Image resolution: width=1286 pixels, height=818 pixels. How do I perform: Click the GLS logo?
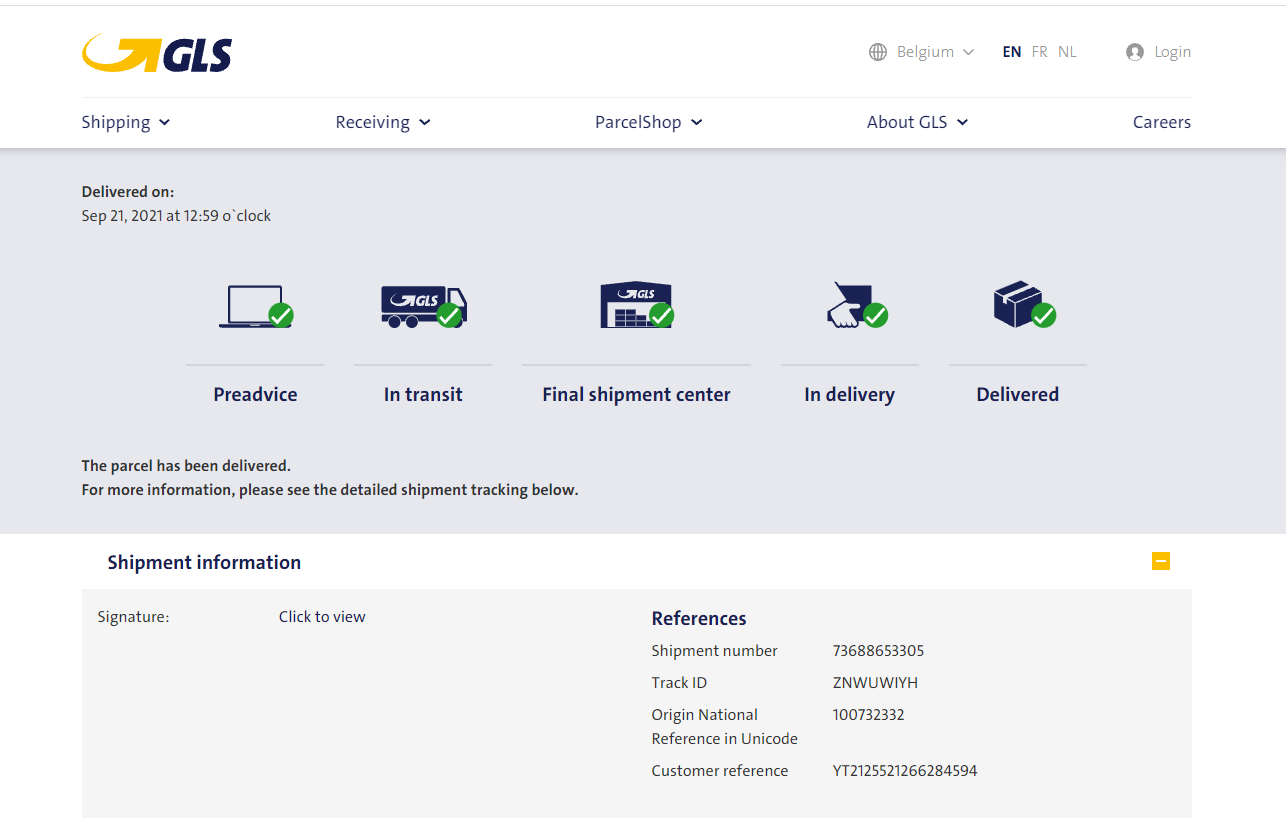(x=157, y=53)
